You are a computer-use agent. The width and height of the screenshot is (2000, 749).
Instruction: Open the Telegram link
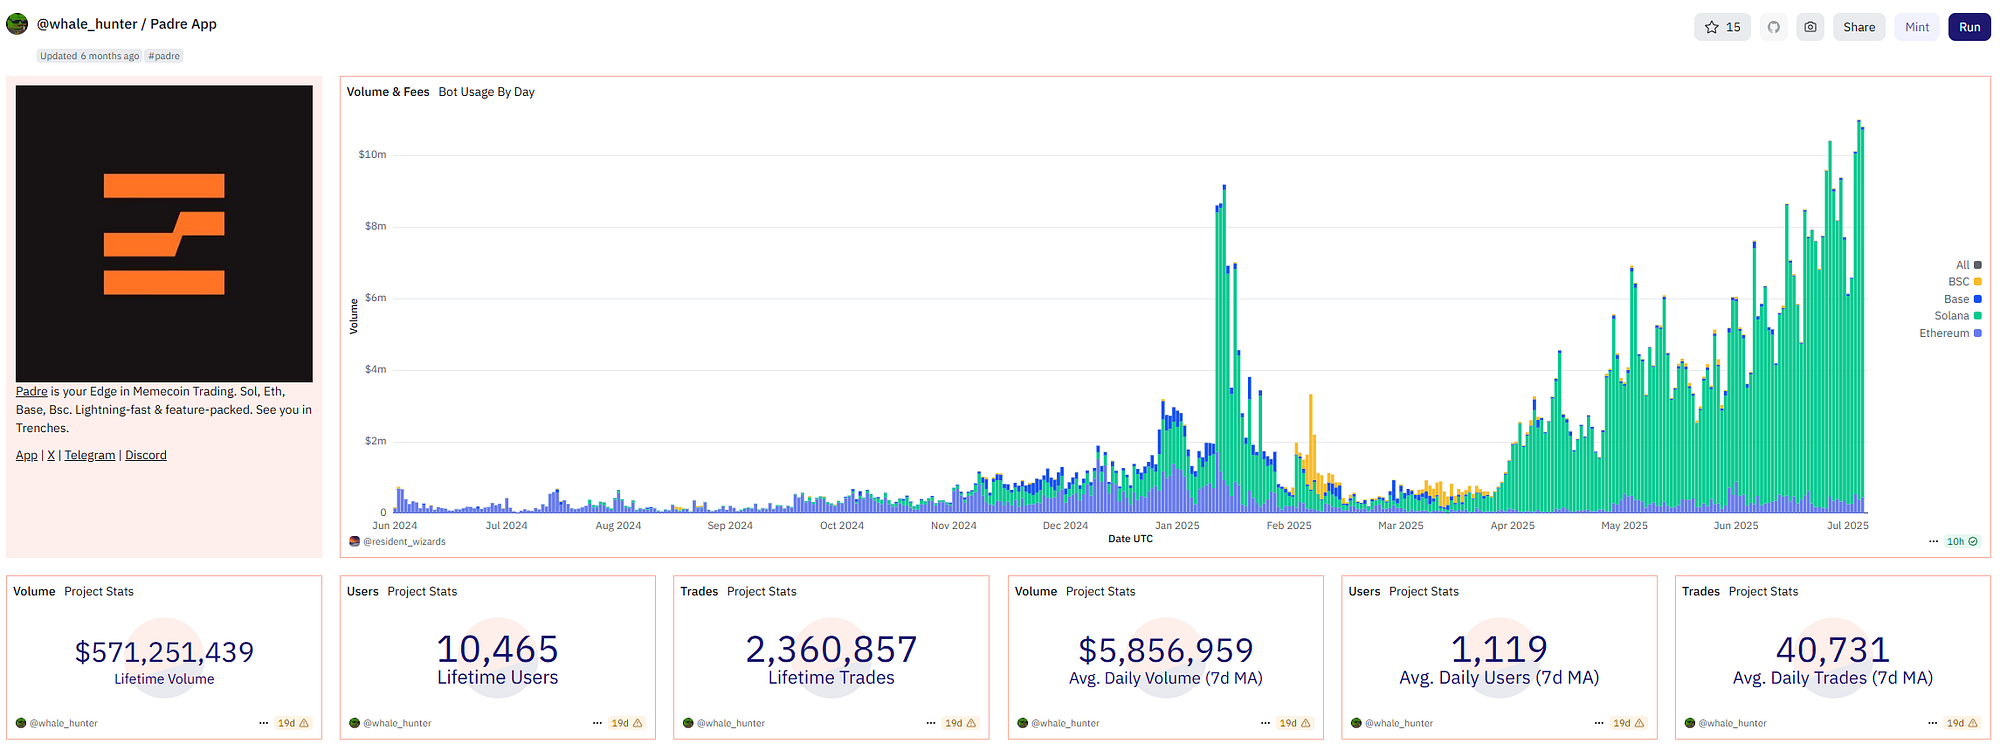click(x=90, y=455)
